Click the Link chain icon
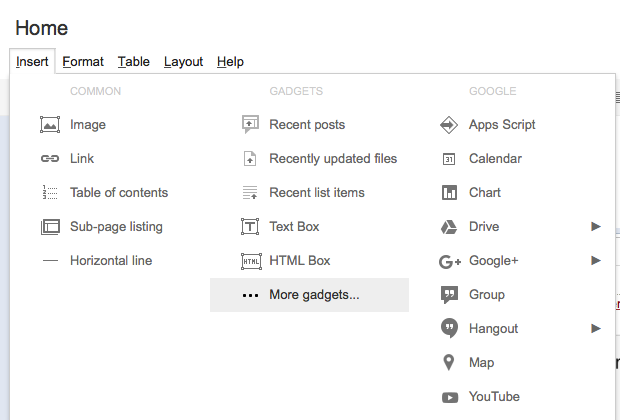Viewport: 620px width, 420px height. click(50, 159)
